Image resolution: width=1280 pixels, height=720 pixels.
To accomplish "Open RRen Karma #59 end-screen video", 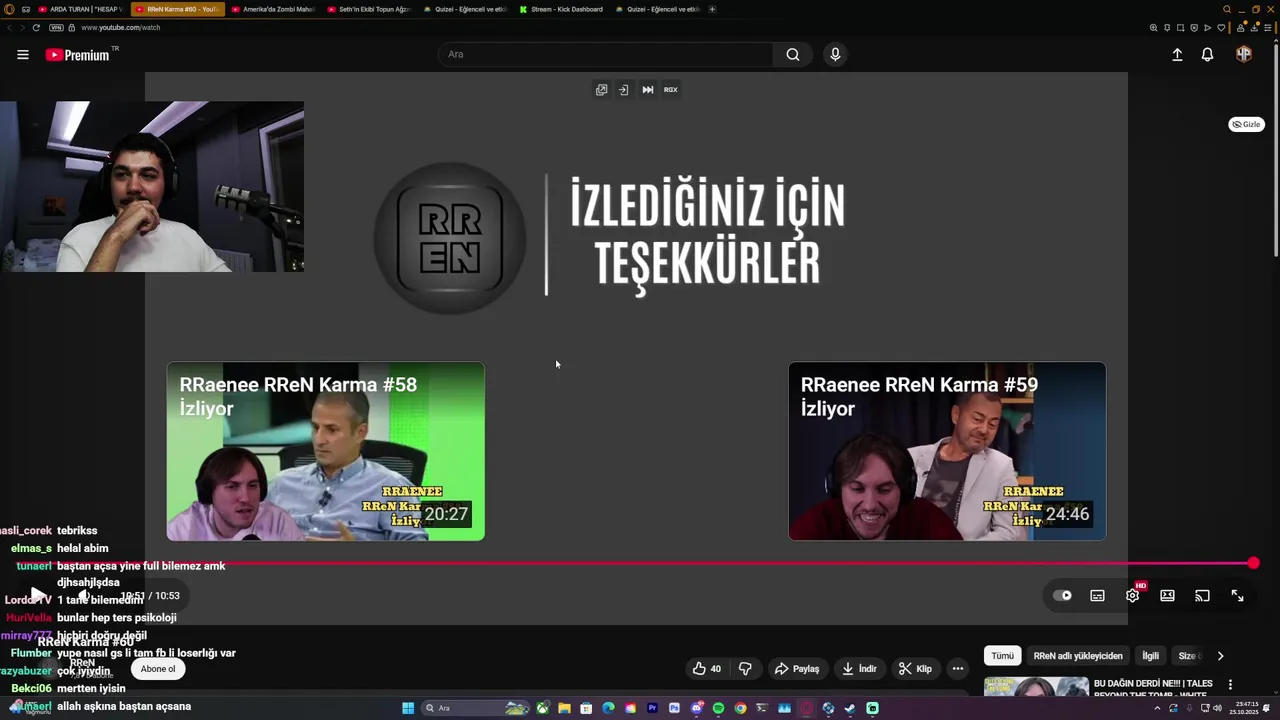I will [x=947, y=451].
